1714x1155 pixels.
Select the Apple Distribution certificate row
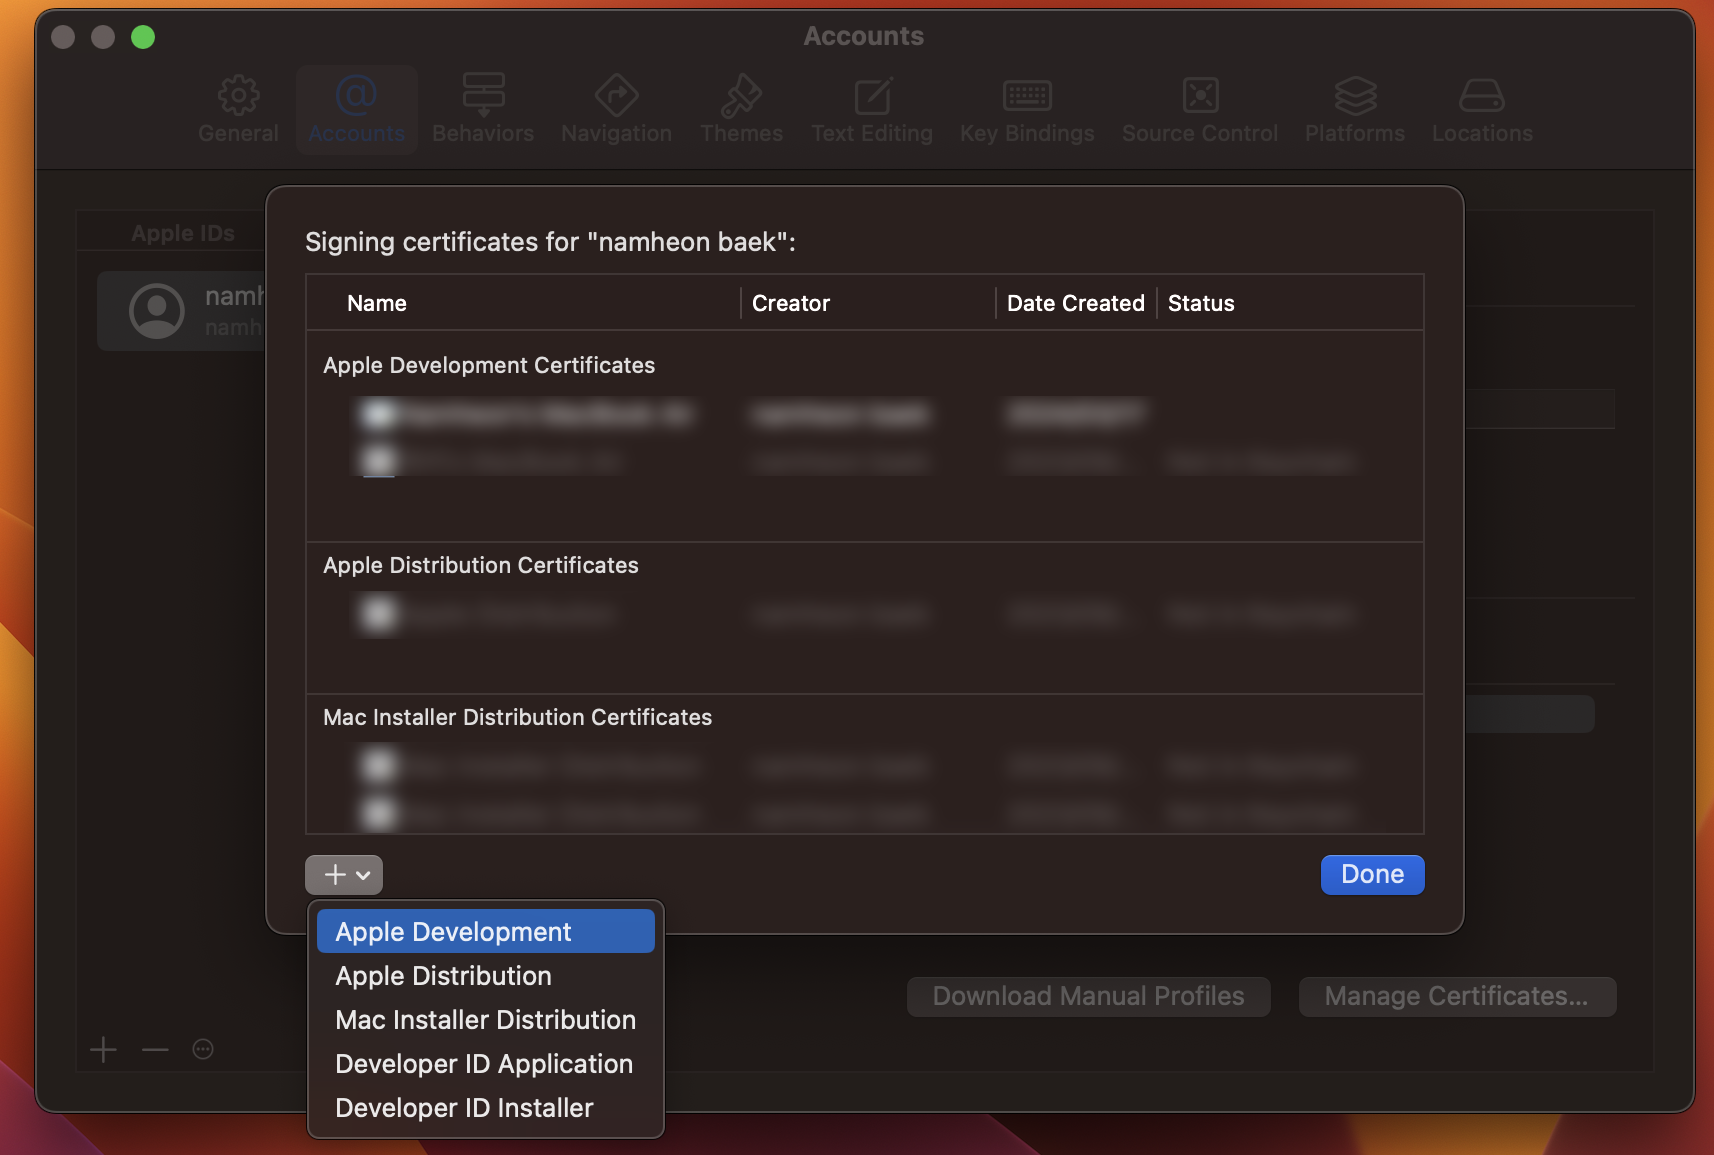point(864,613)
